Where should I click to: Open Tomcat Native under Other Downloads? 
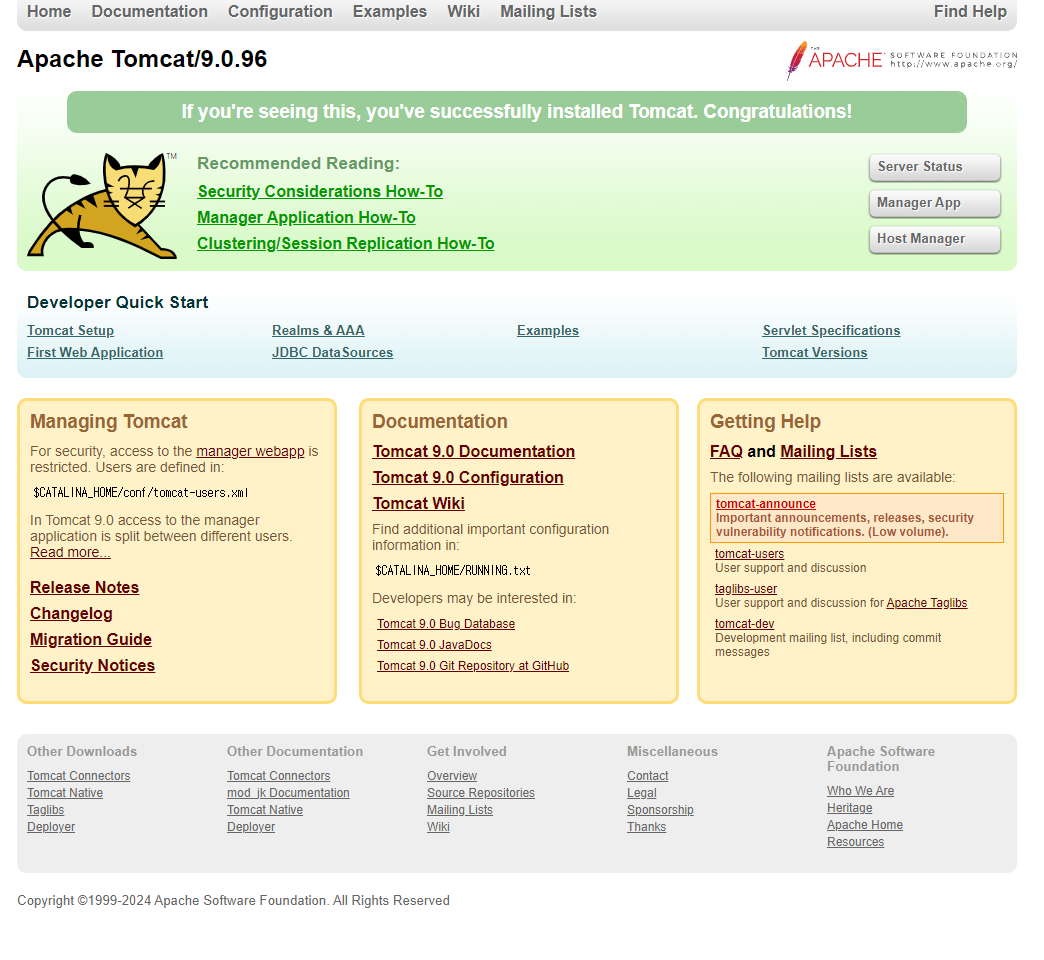[x=65, y=794]
